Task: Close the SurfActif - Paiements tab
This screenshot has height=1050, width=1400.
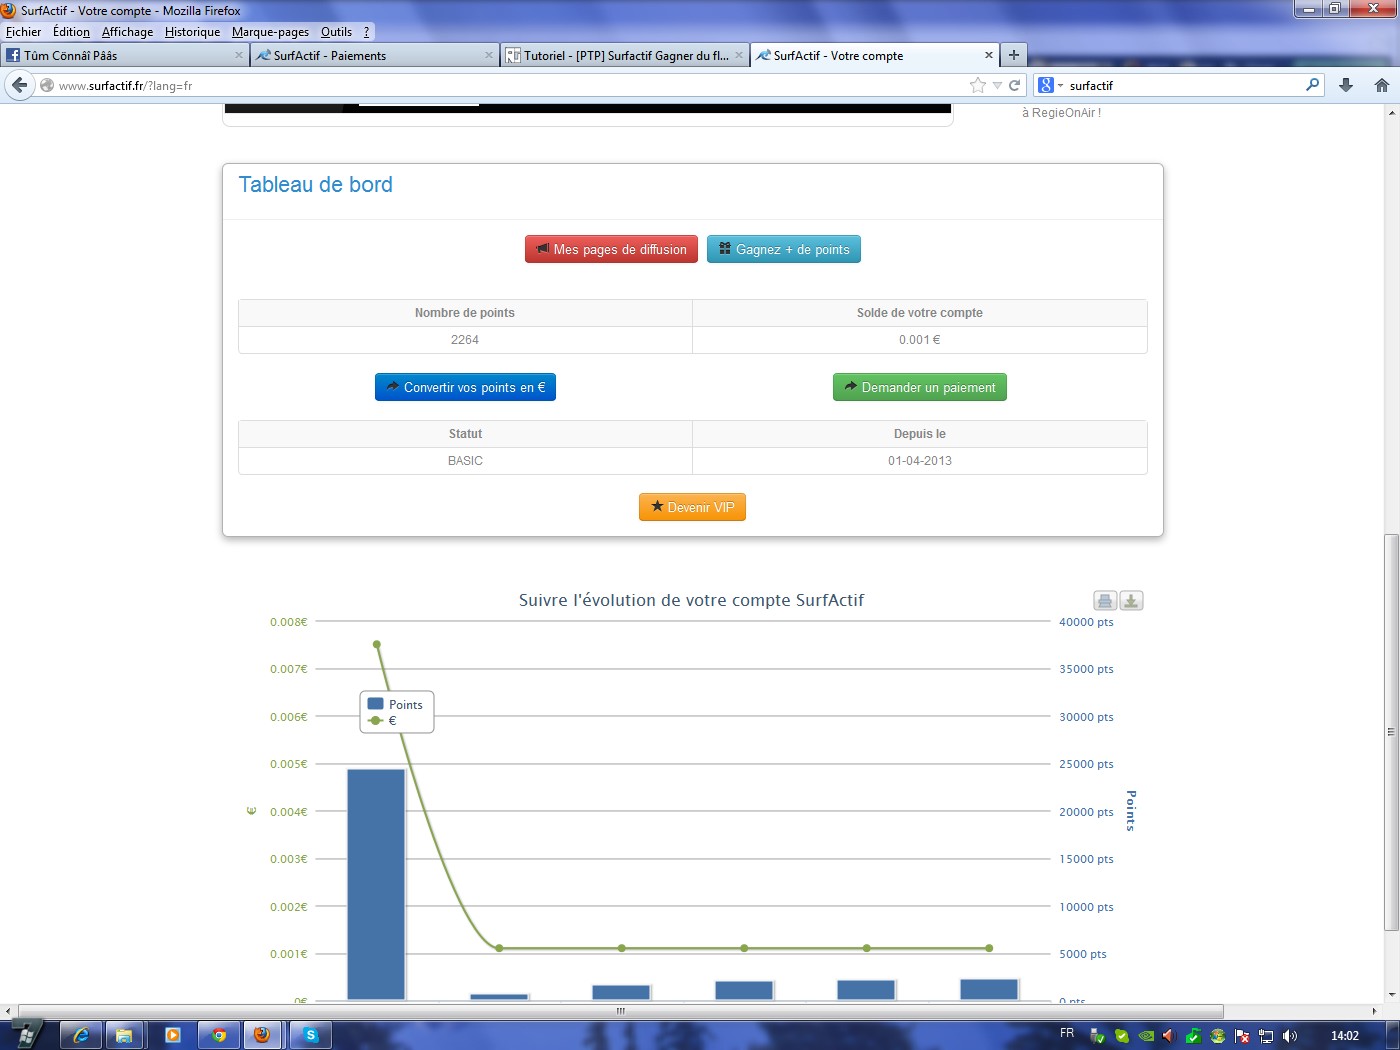Action: (489, 56)
